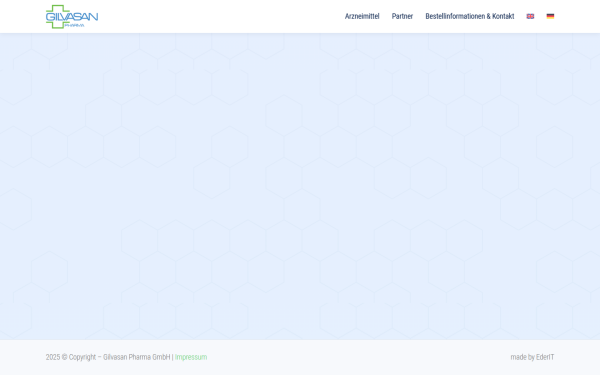Switch language with the UK flag icon

coord(530,16)
